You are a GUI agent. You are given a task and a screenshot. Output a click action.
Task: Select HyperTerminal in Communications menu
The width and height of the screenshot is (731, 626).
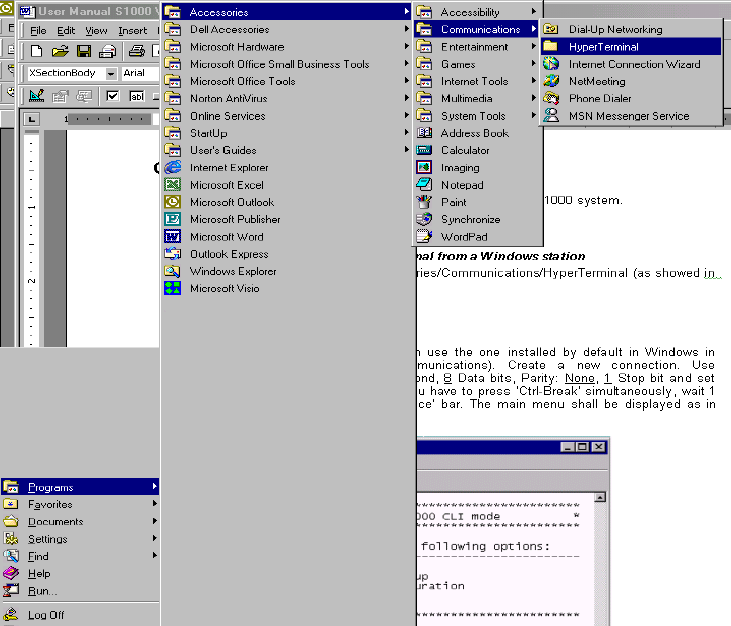pos(631,47)
